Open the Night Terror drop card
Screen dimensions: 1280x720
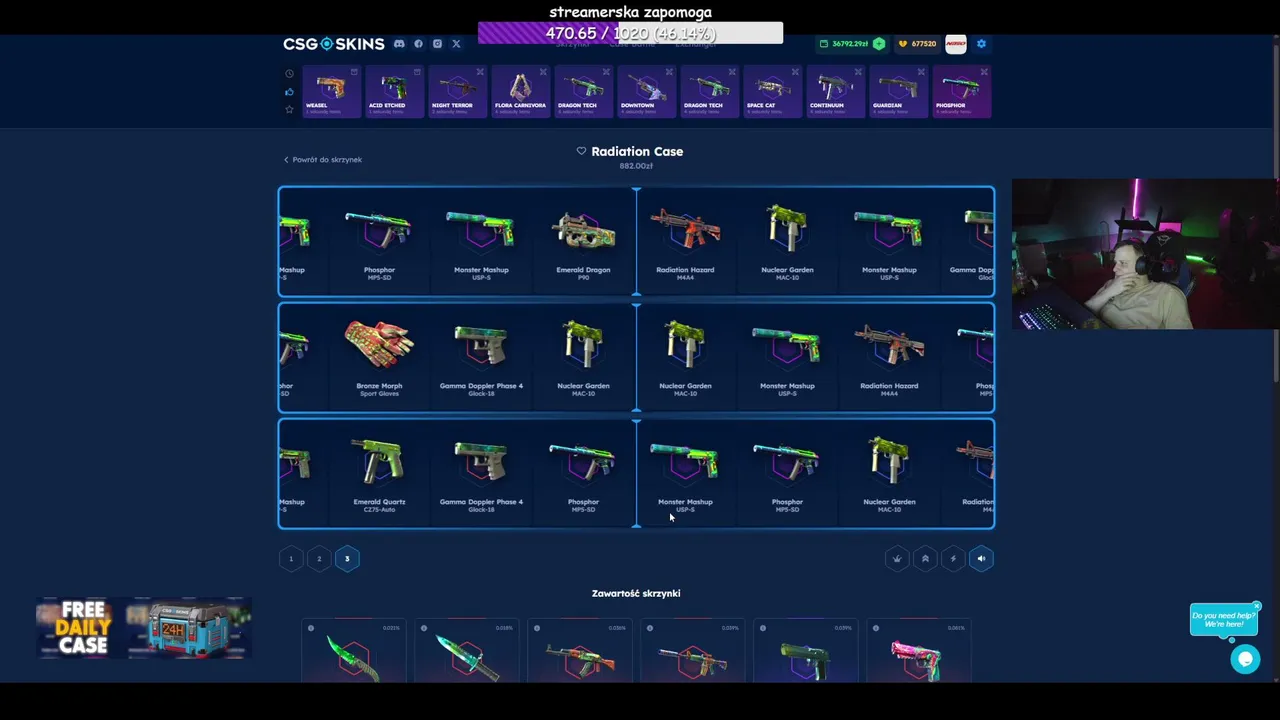tap(457, 92)
